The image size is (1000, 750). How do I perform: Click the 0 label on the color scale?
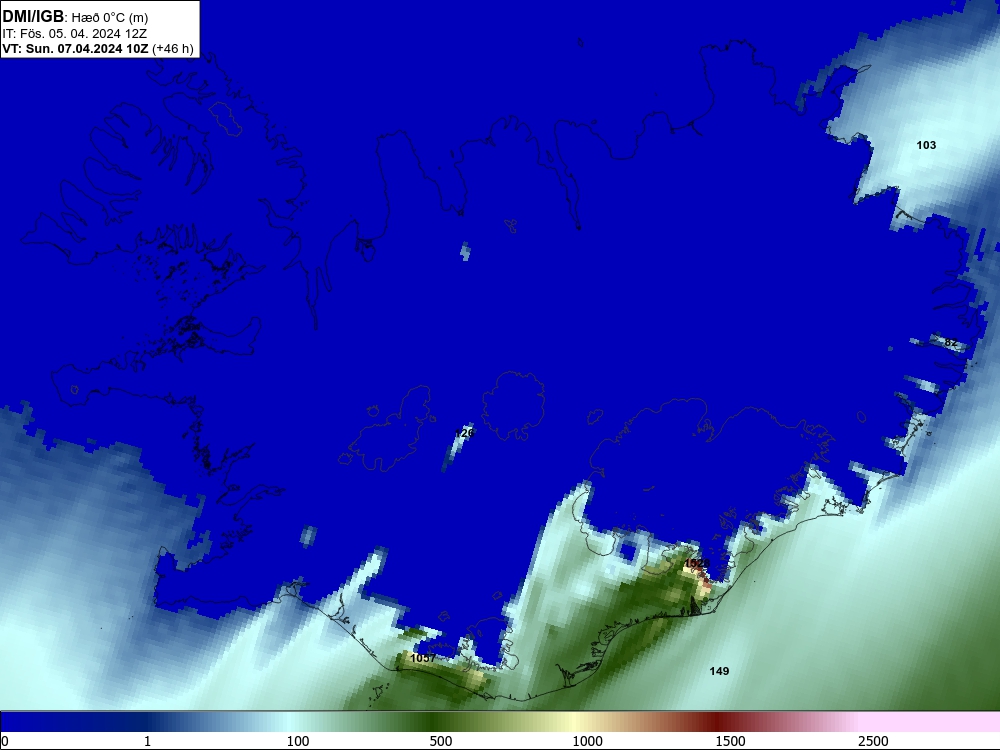[x=5, y=741]
